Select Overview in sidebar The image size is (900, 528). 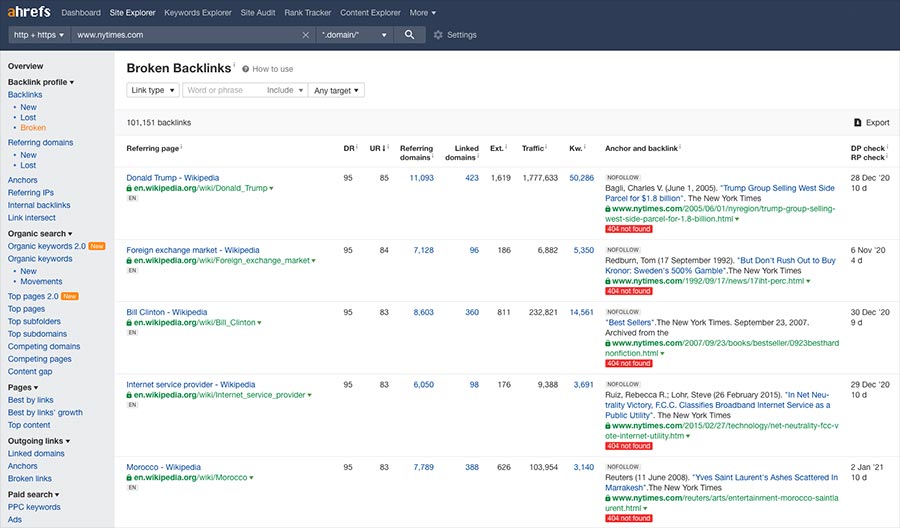25,66
